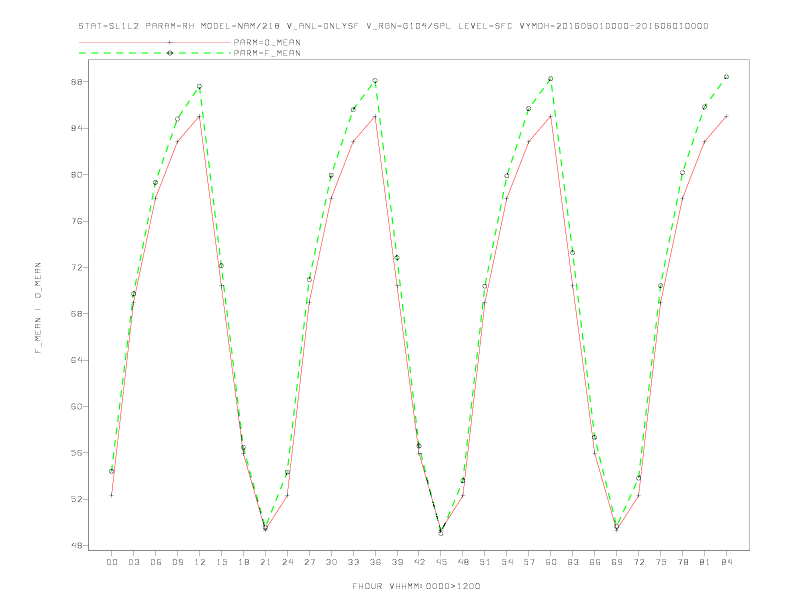Select the PARM=O_MEAN legend label

point(267,42)
